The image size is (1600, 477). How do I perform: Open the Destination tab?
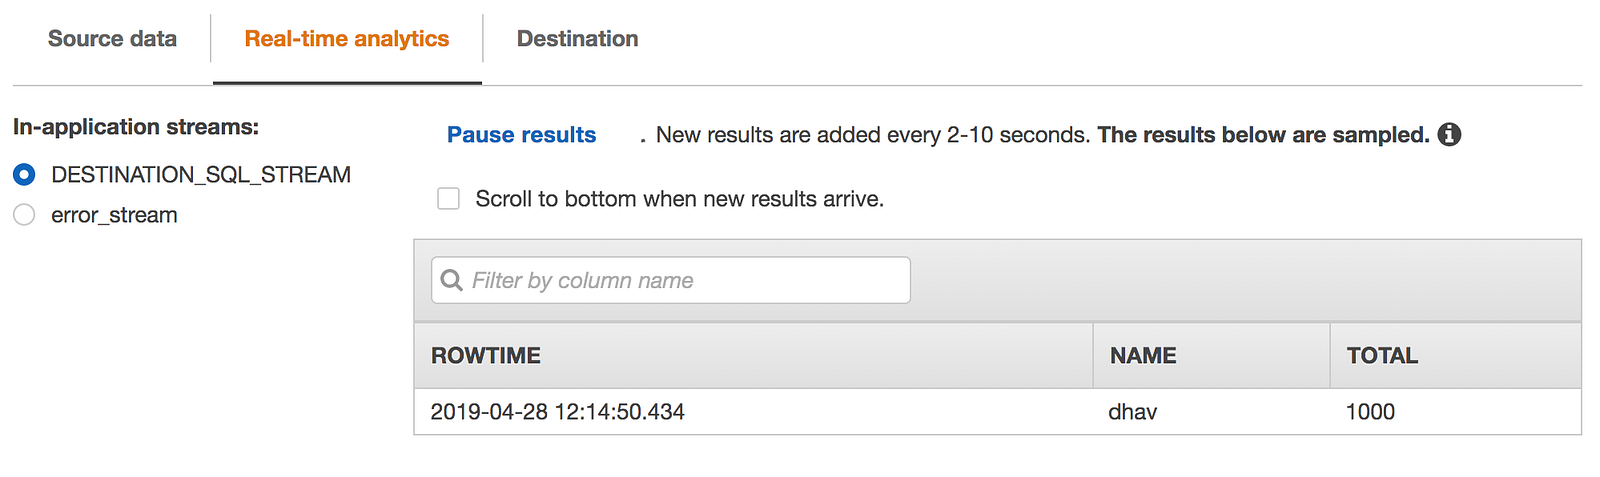(x=577, y=39)
